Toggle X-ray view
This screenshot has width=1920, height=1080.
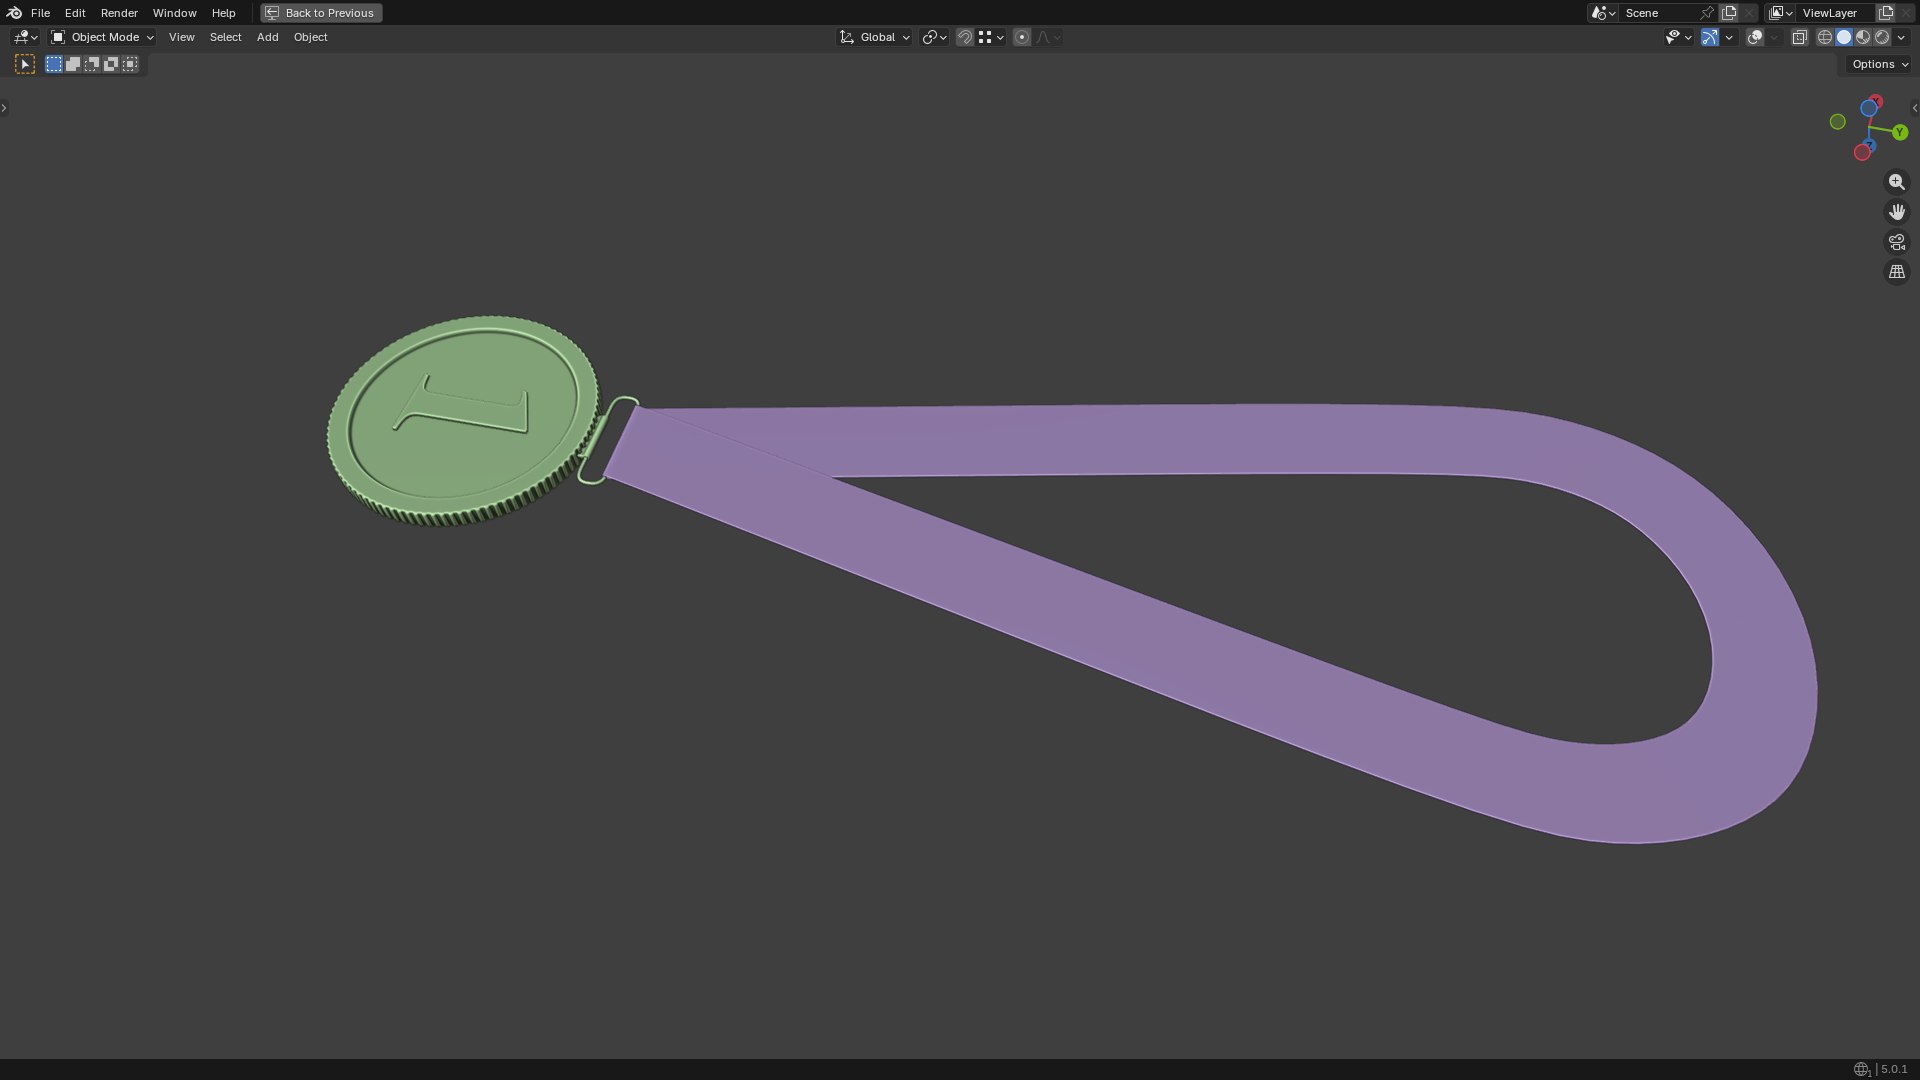coord(1799,37)
